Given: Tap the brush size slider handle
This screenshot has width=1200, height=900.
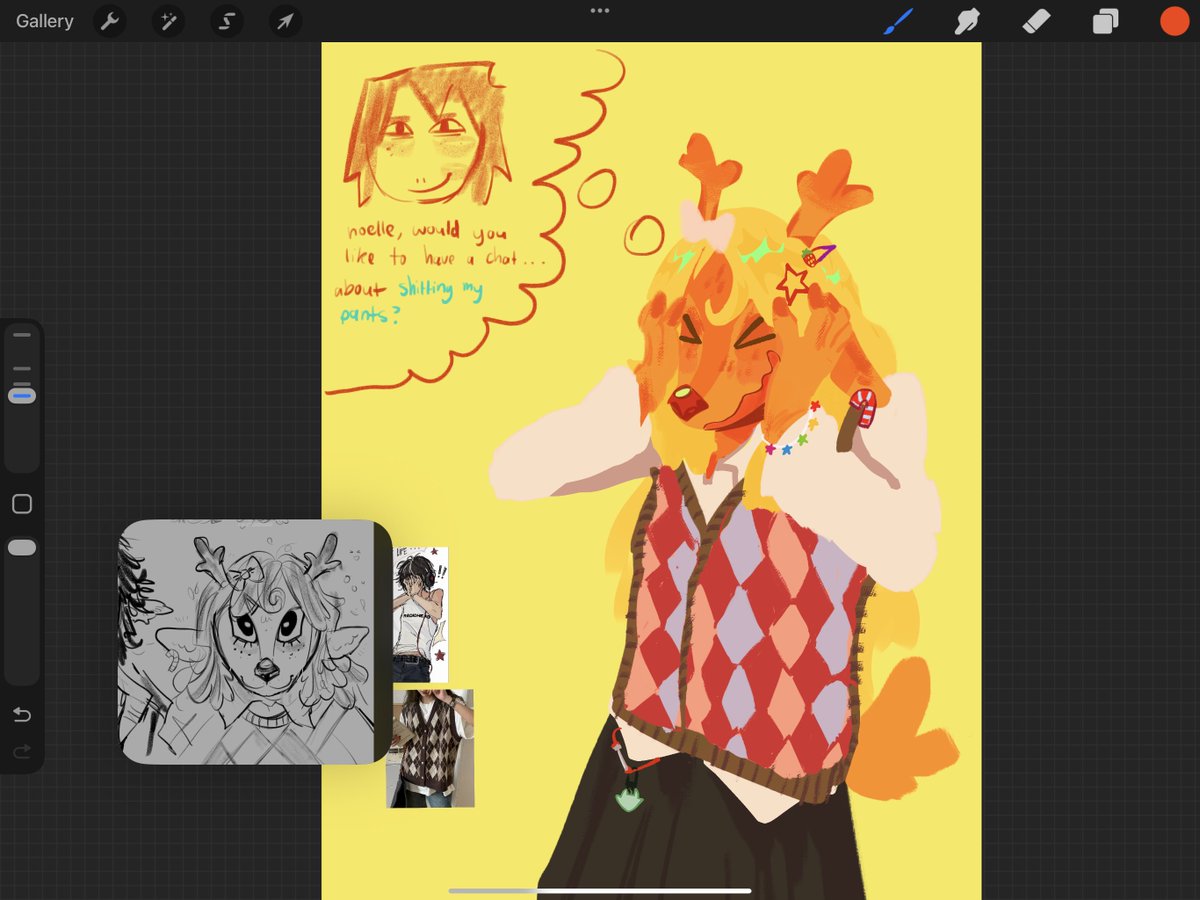Looking at the screenshot, I should [x=22, y=396].
